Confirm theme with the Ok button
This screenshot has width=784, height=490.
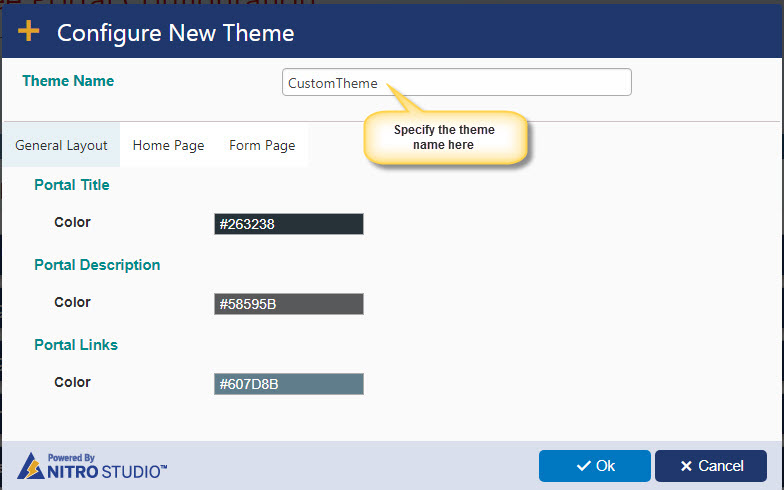pyautogui.click(x=594, y=466)
